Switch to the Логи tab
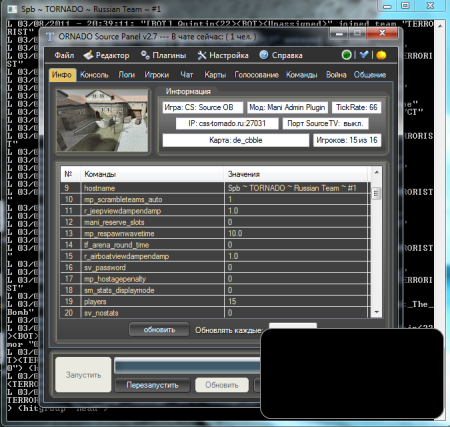 tap(127, 75)
